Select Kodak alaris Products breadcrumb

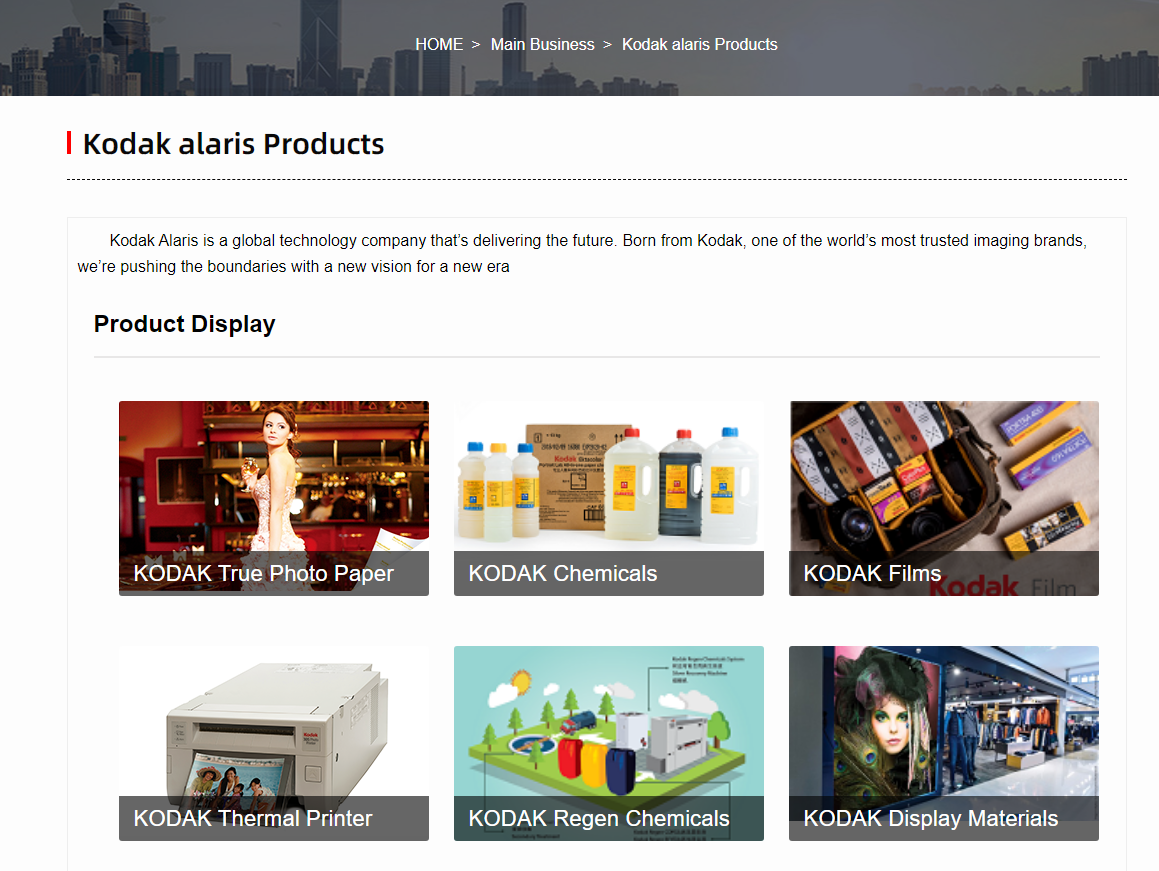pos(699,45)
